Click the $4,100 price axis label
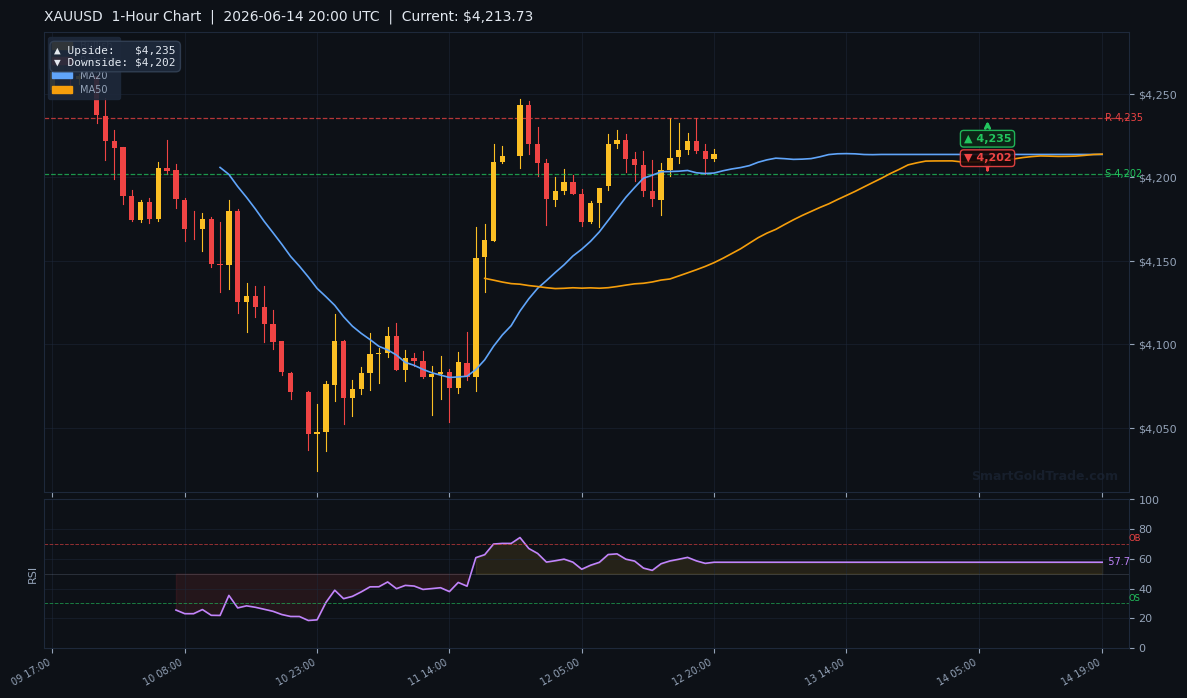 tap(1157, 345)
